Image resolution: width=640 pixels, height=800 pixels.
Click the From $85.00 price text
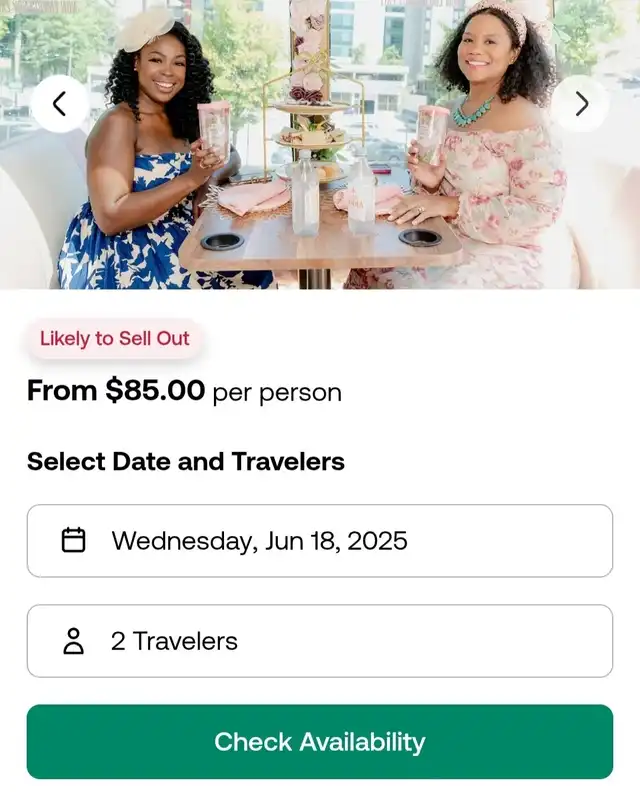[x=116, y=391]
